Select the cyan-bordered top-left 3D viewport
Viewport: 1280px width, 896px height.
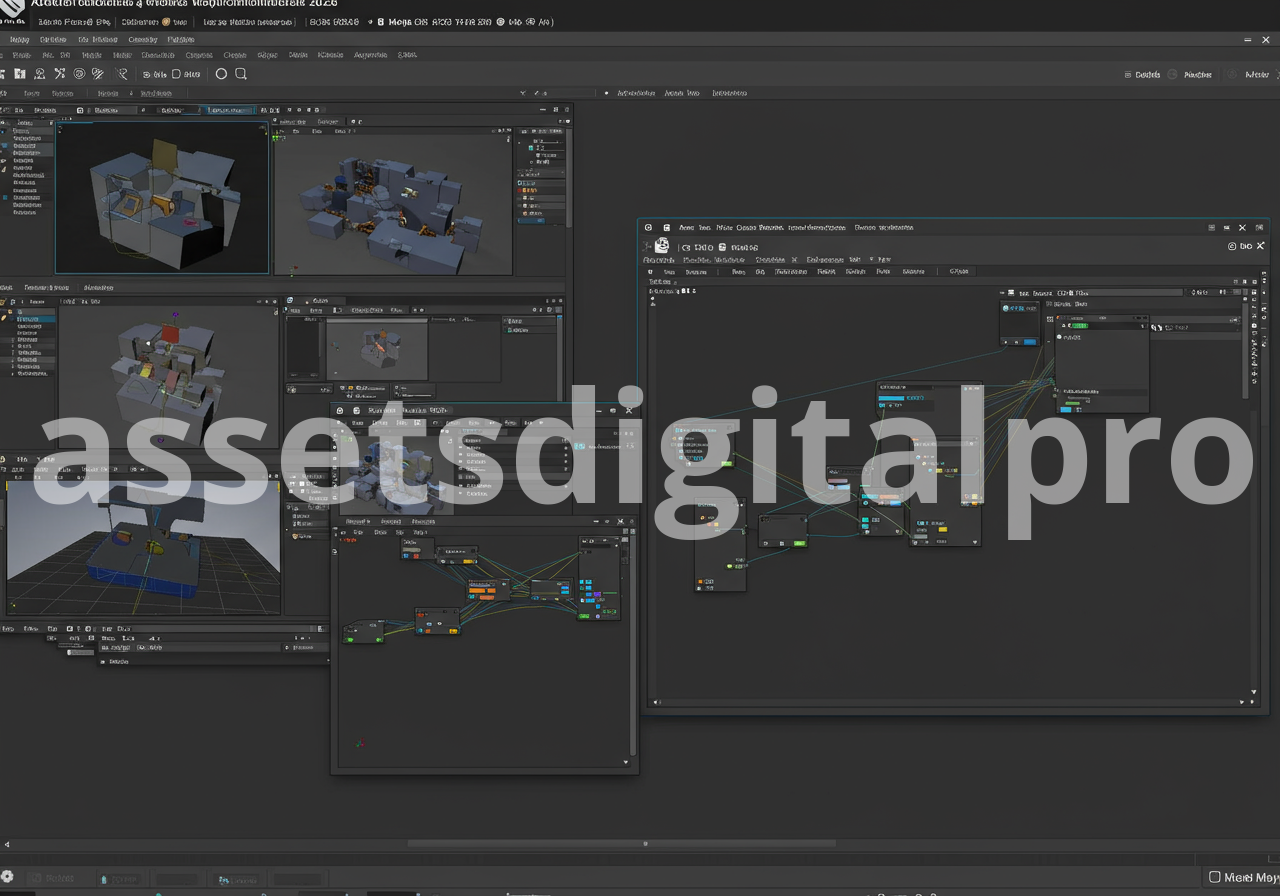coord(162,197)
